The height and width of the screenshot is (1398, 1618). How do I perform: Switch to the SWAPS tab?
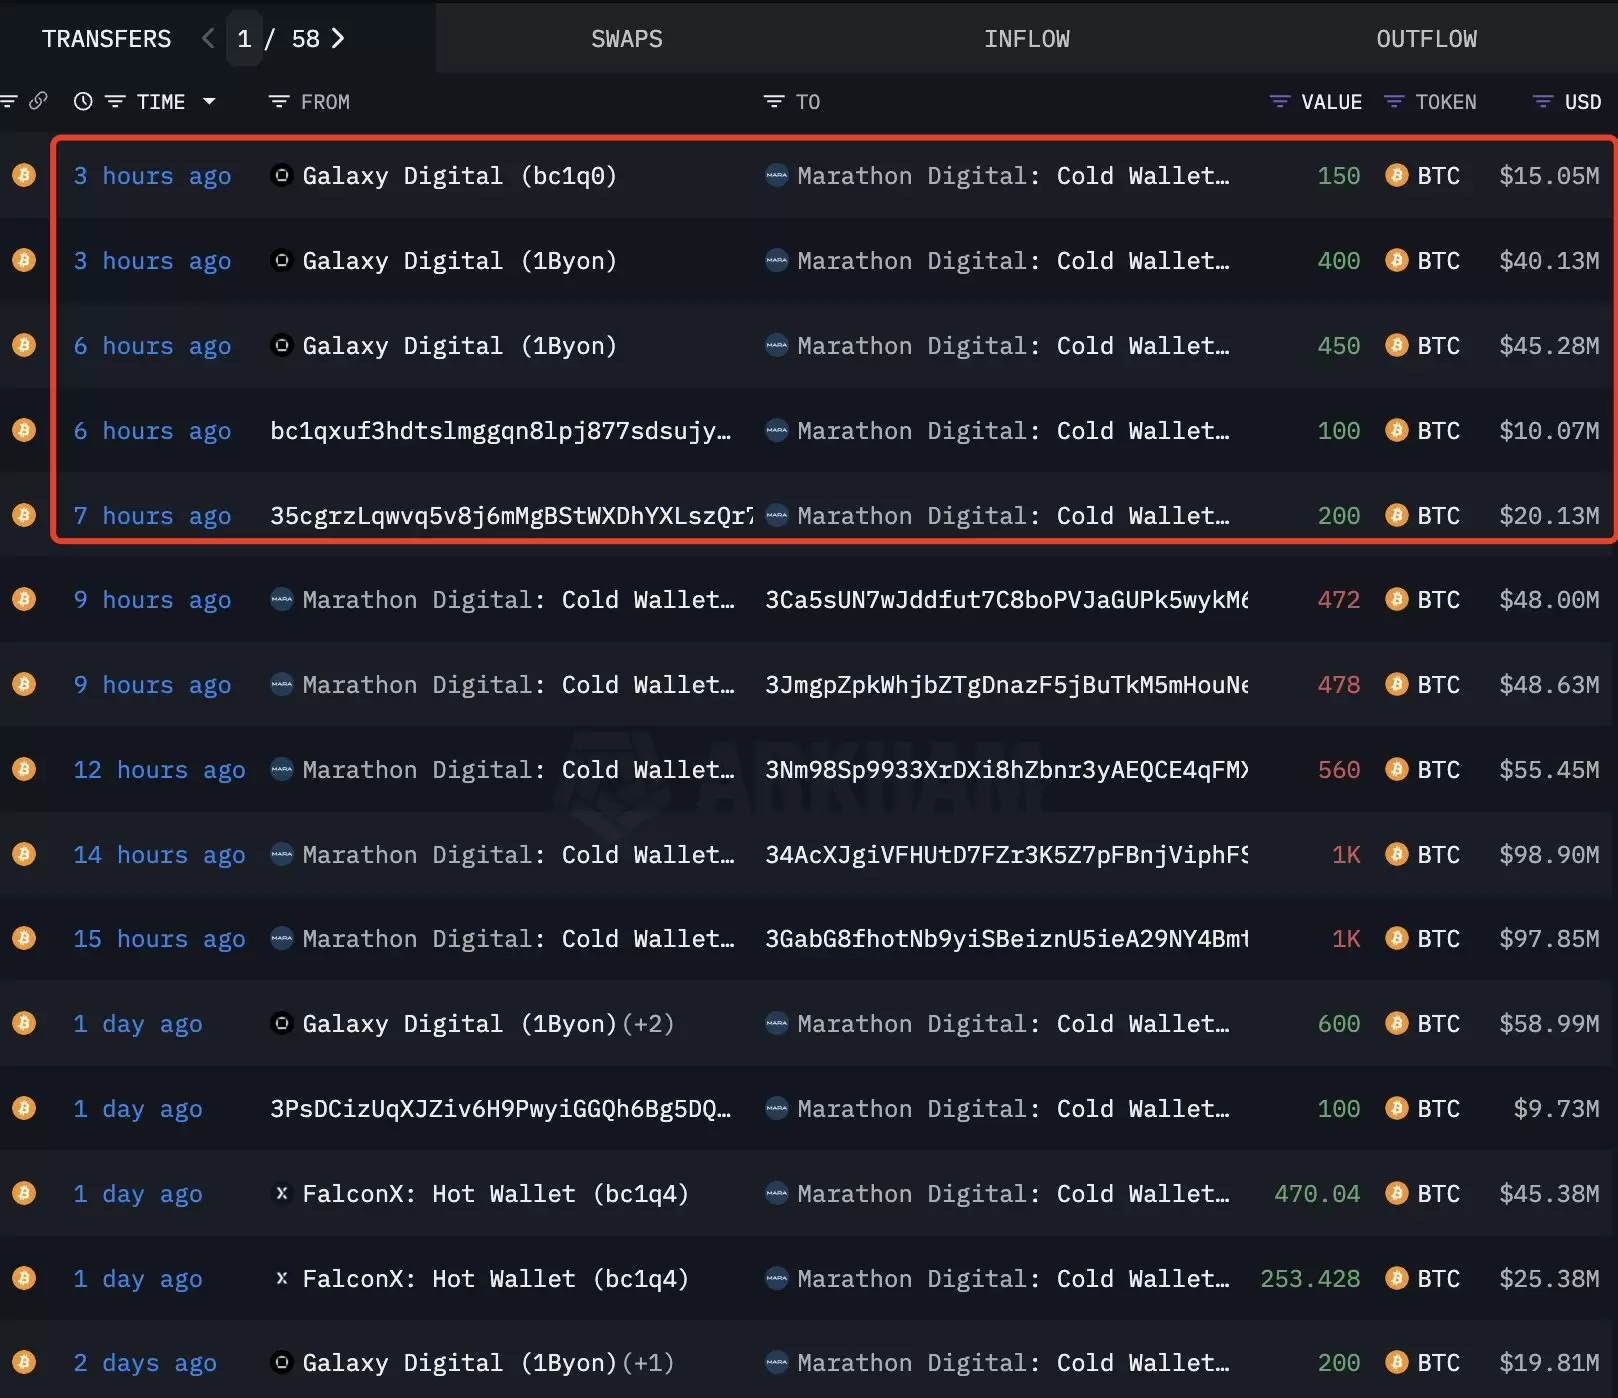pos(626,39)
